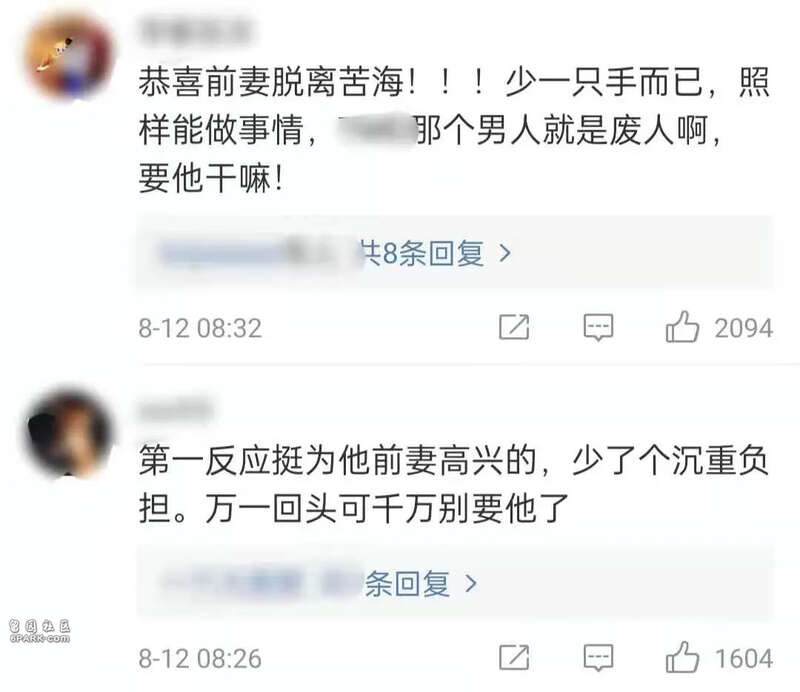Viewport: 800px width, 692px height.
Task: Select the comment text 恭喜前妻脱离苦海
Action: (271, 82)
